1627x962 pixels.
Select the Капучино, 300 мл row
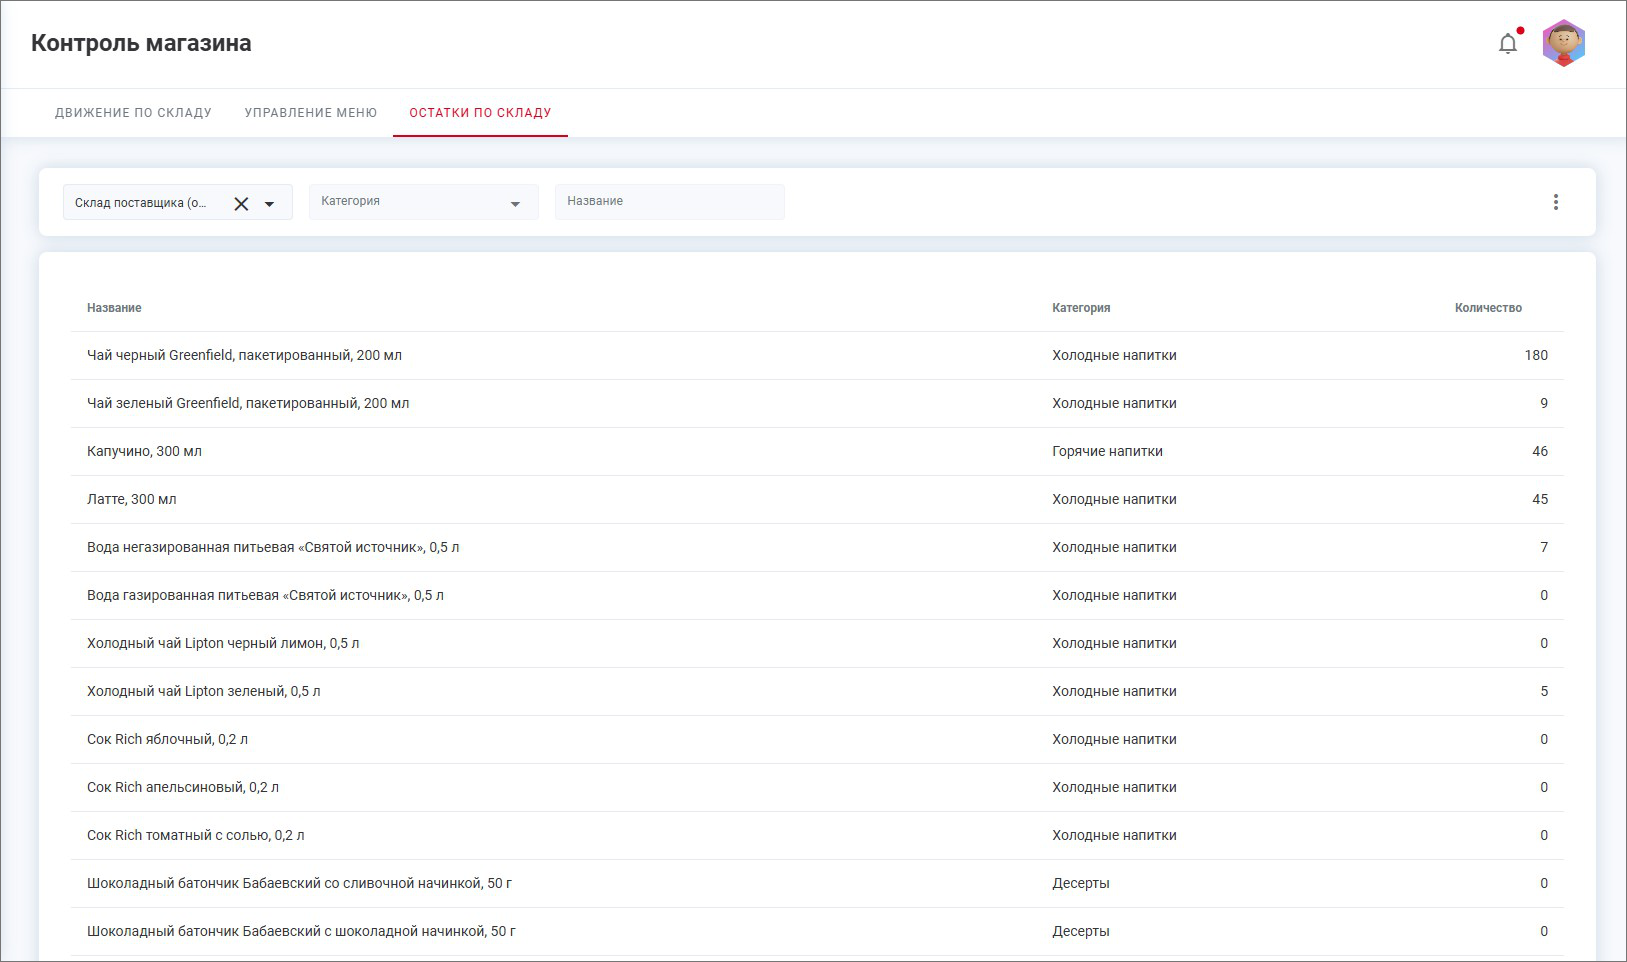click(144, 452)
